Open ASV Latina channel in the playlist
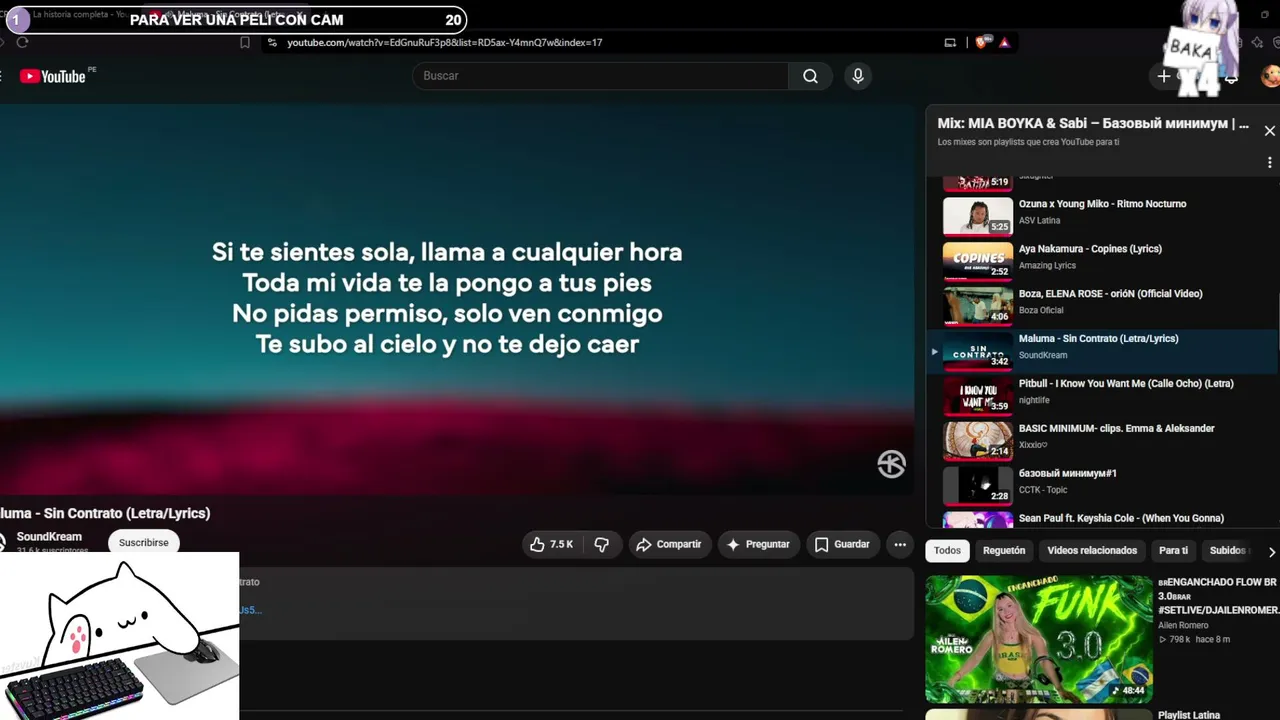 [x=1039, y=221]
